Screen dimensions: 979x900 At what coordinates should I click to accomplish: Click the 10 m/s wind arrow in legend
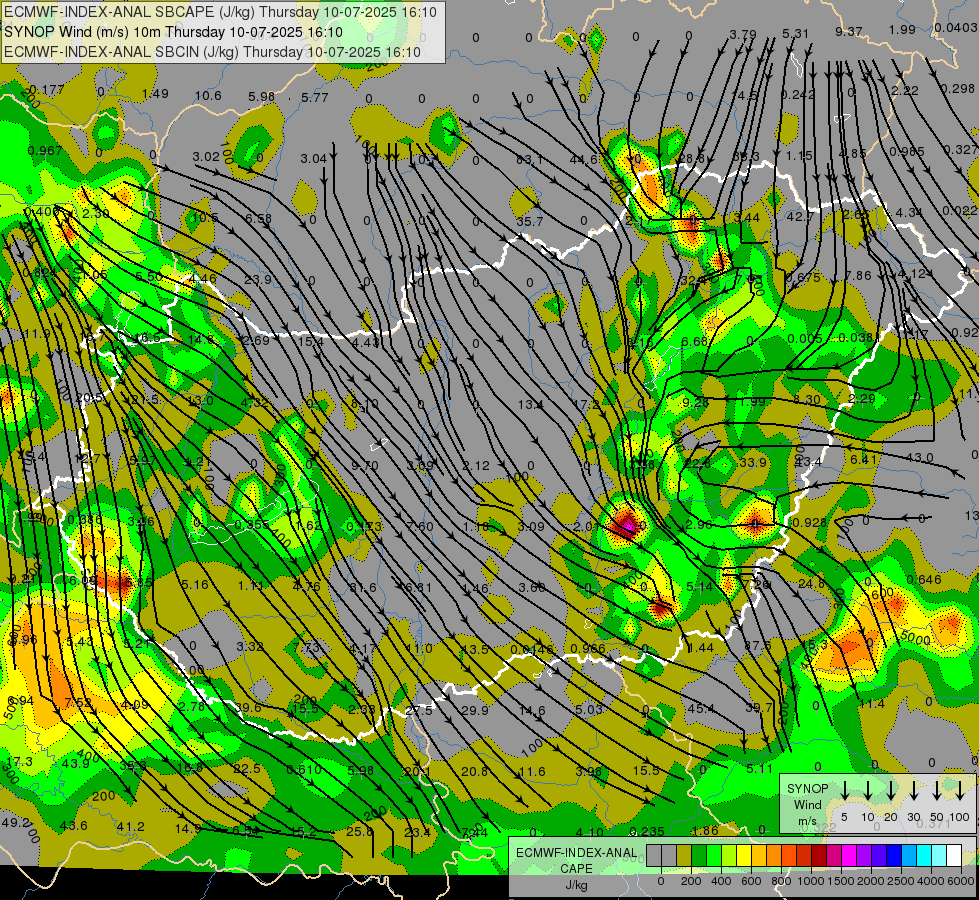867,791
